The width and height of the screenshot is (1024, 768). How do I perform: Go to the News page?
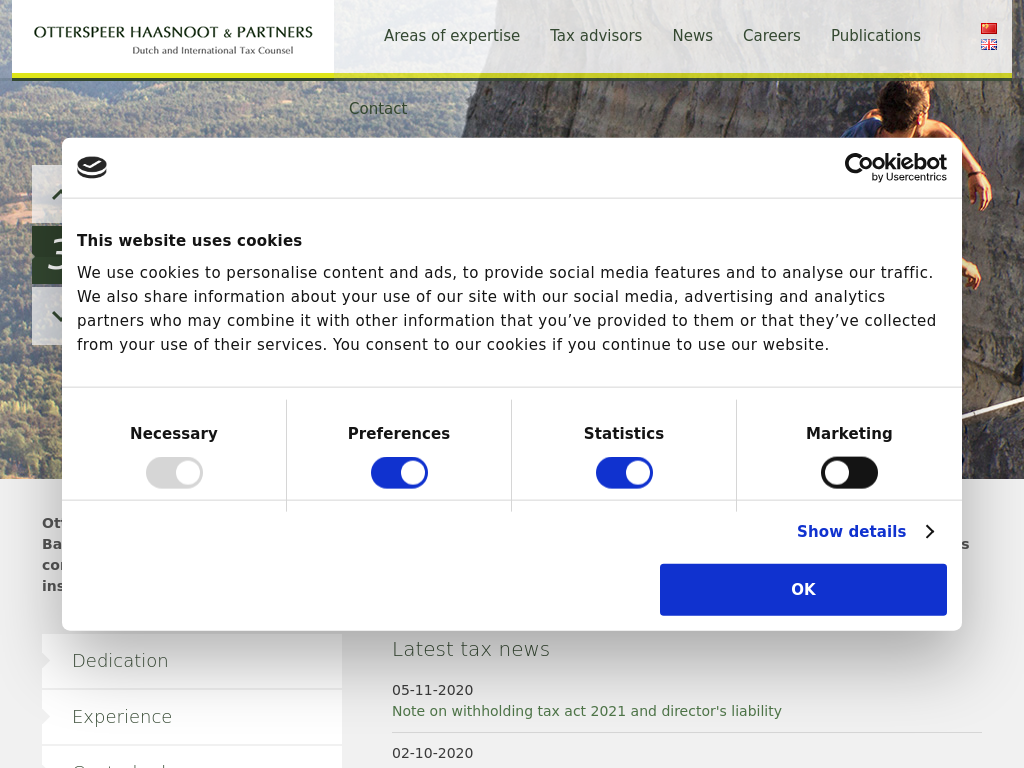pos(692,36)
